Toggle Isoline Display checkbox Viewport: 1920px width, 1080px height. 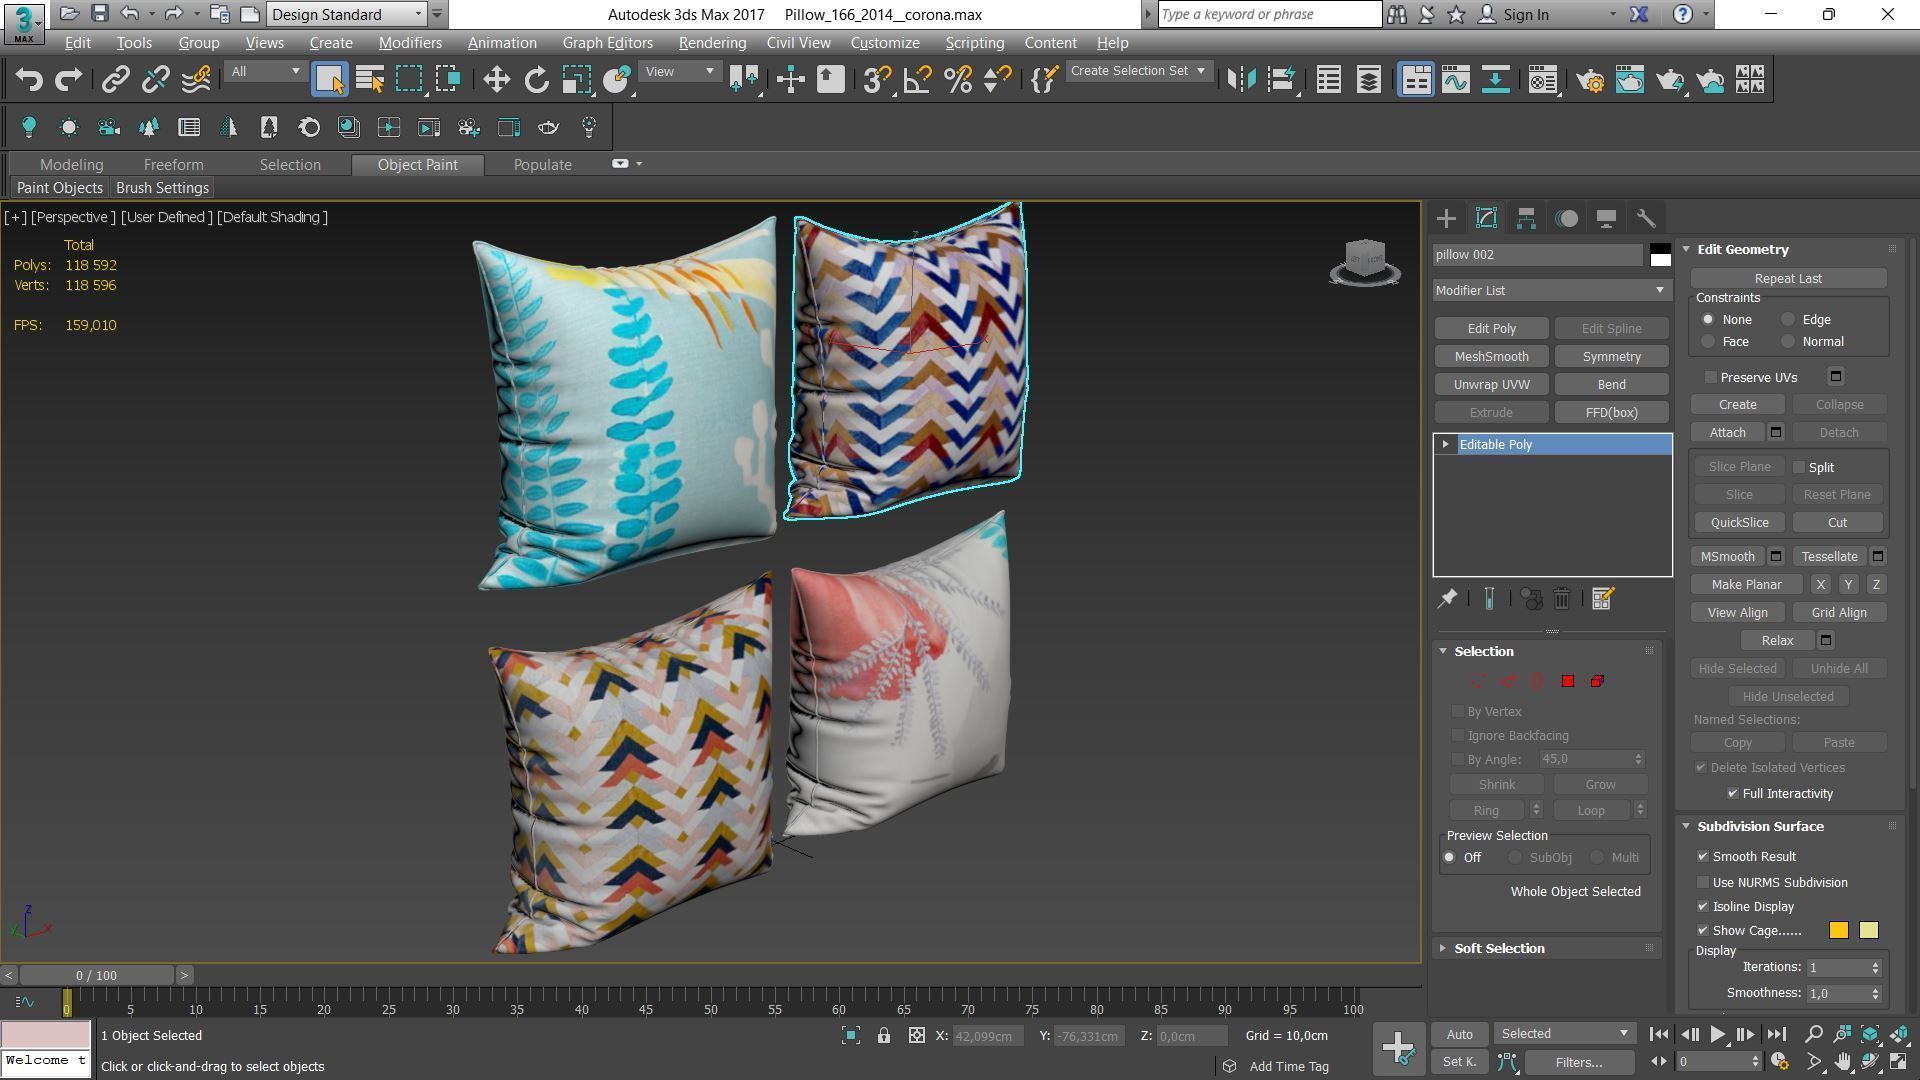click(x=1703, y=906)
